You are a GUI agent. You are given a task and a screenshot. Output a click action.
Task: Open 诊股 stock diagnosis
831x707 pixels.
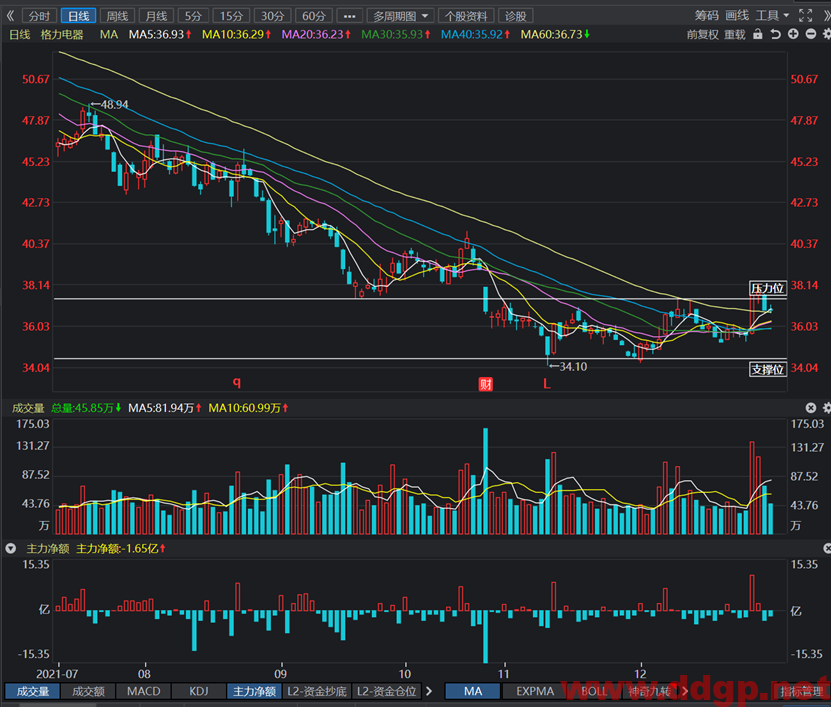516,16
